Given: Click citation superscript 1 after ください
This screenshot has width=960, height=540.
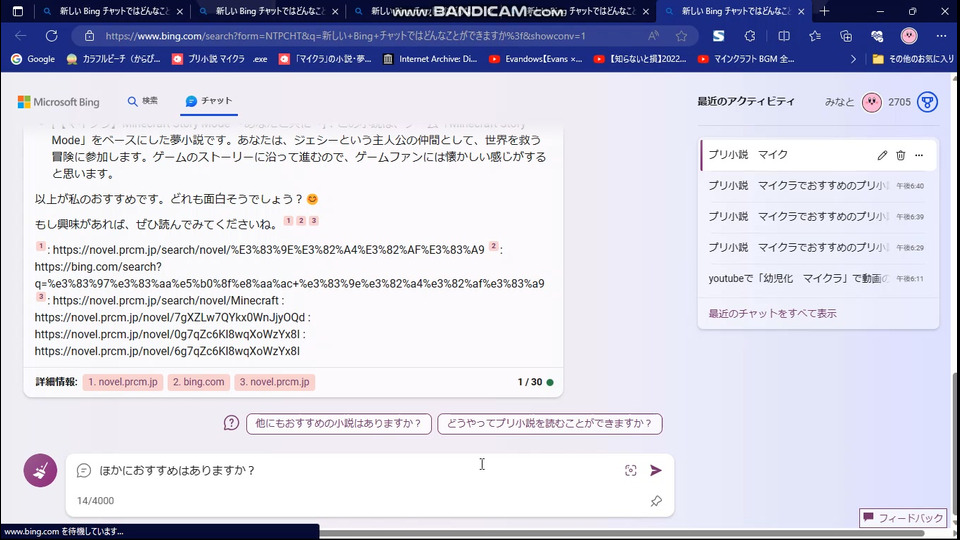Looking at the screenshot, I should [x=288, y=220].
